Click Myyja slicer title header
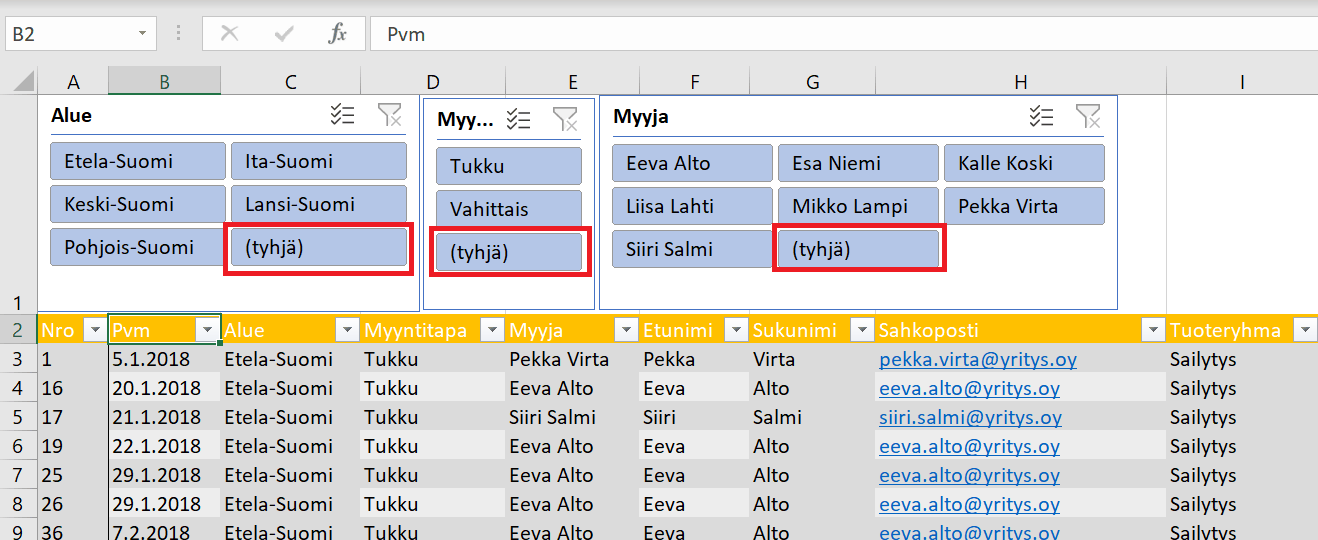 641,117
